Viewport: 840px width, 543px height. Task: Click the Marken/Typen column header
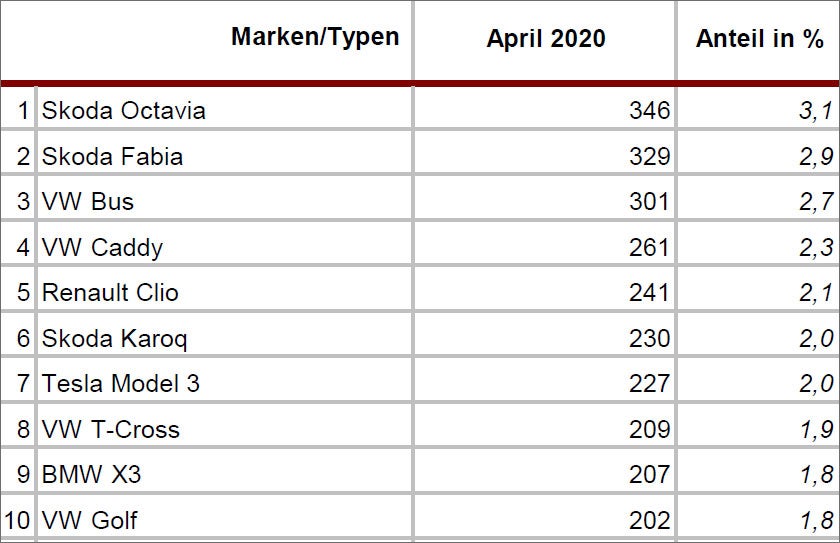pyautogui.click(x=314, y=38)
